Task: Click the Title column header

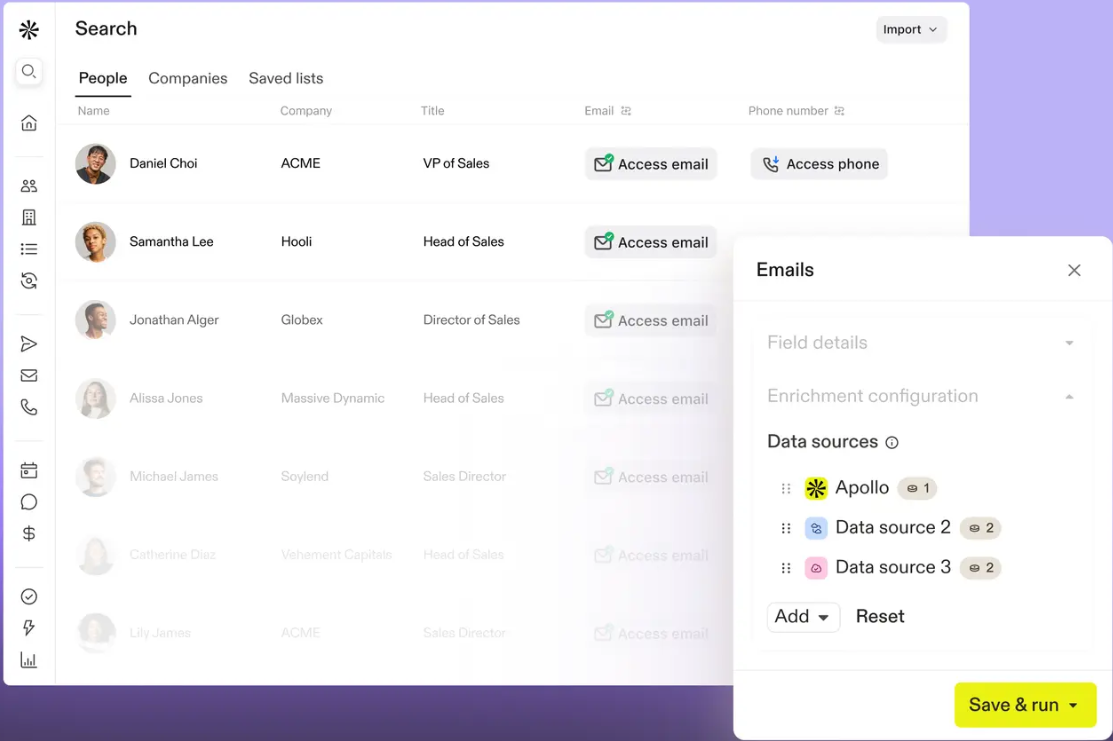Action: pyautogui.click(x=432, y=111)
